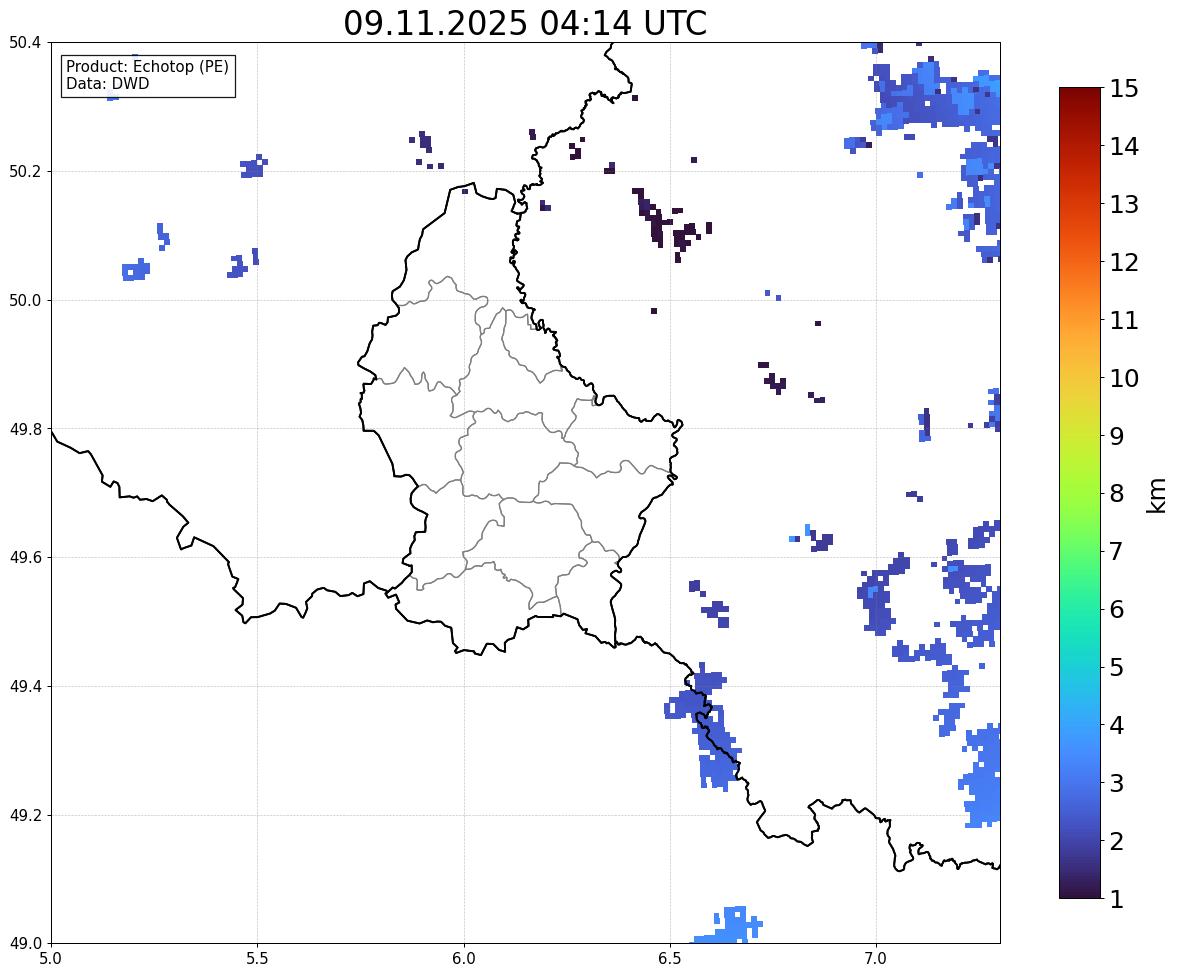Click the "Data: DWD" legend line

107,83
